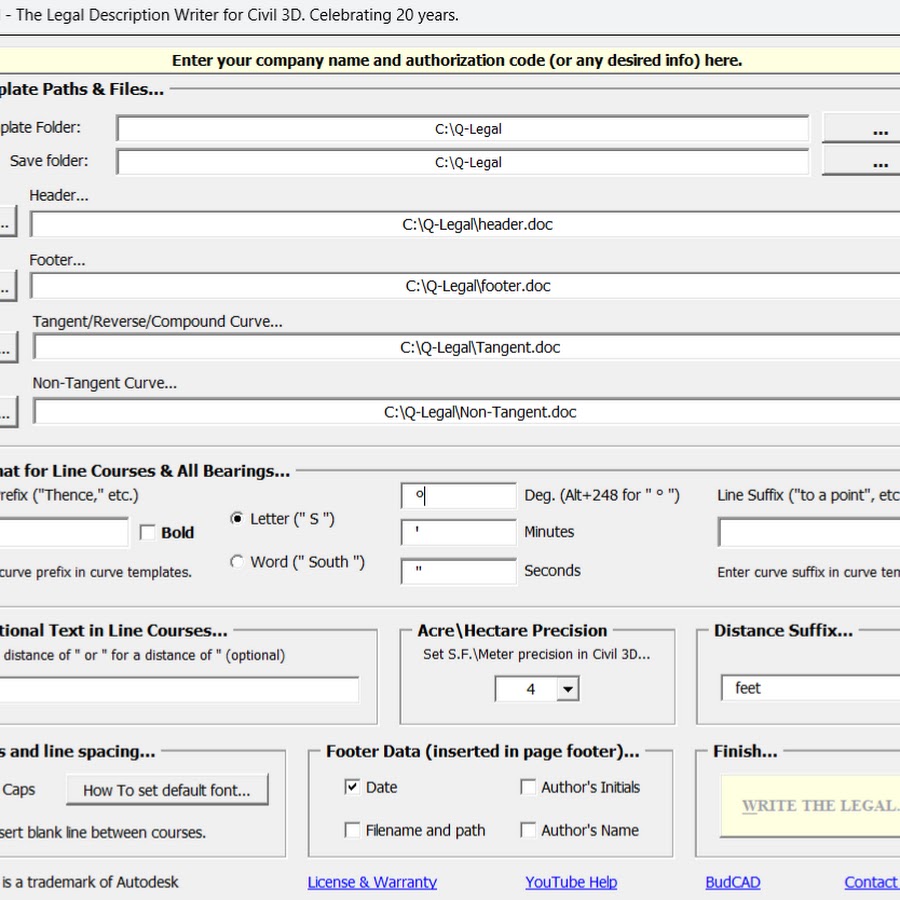Click the WRITE THE LEGAL button
The image size is (900, 900).
pyautogui.click(x=810, y=806)
